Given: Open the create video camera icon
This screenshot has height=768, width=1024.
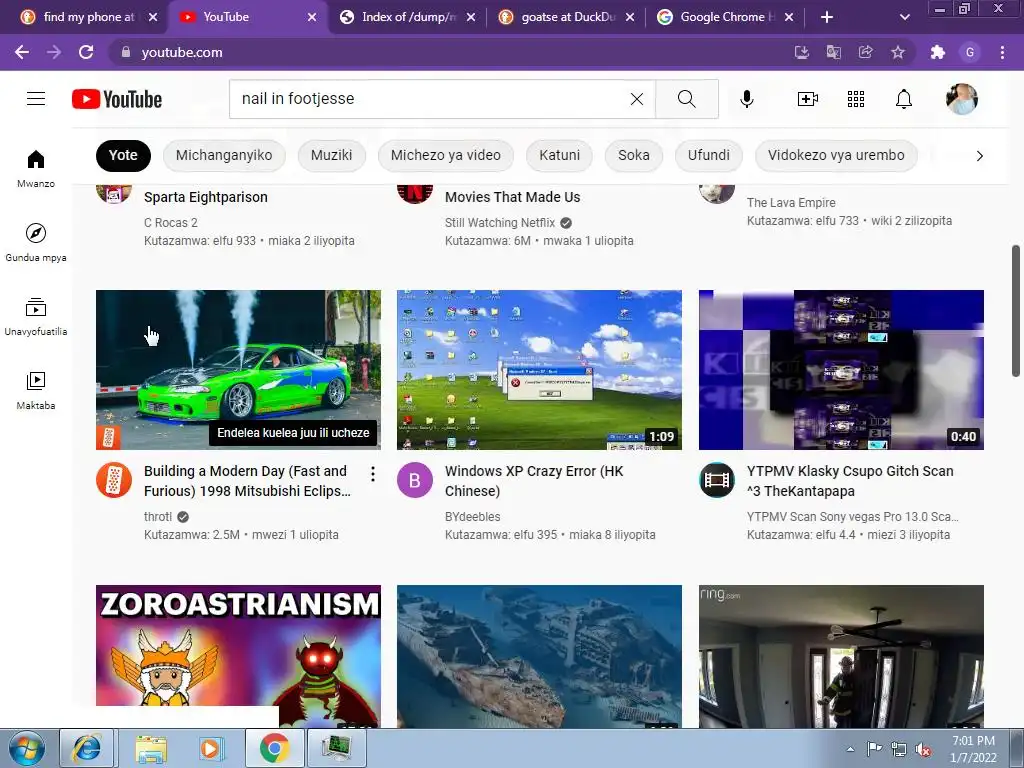Looking at the screenshot, I should coord(808,99).
